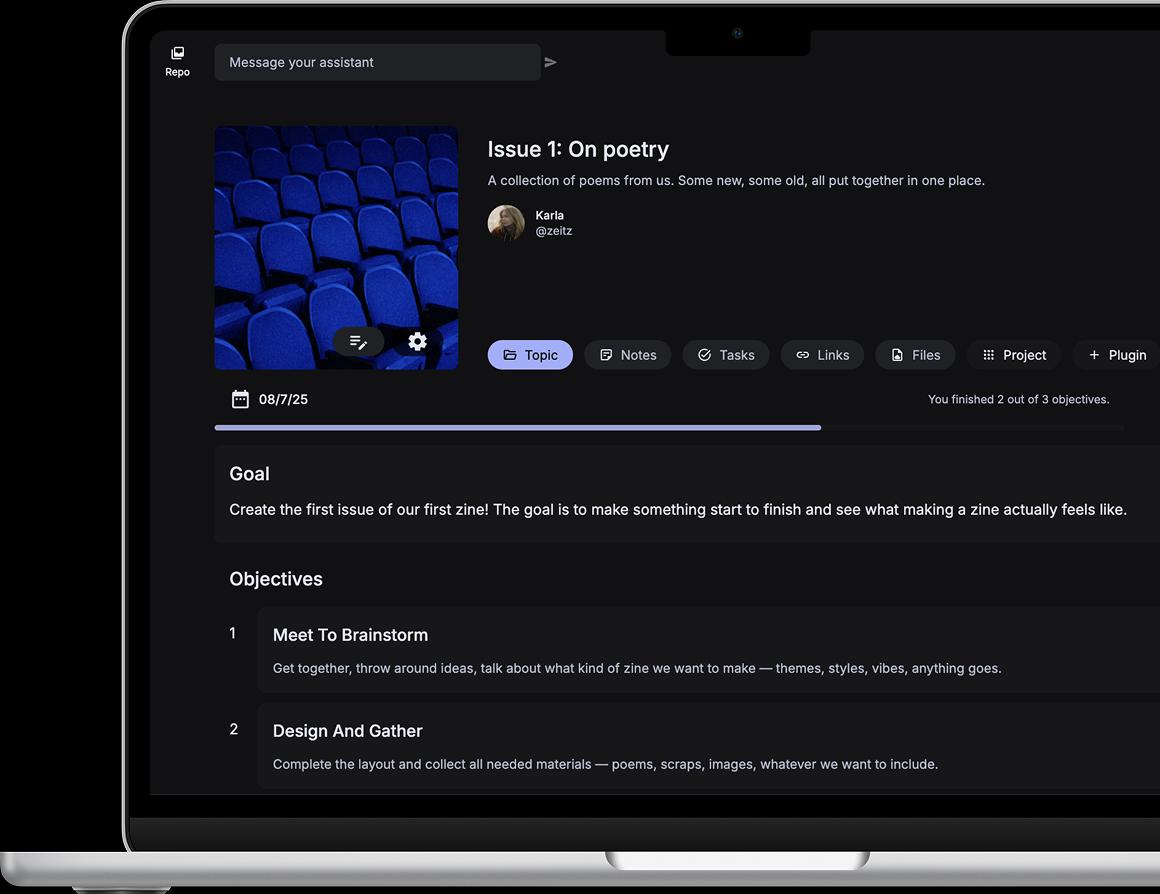Click the calendar icon next to 08/7/25
Viewport: 1160px width, 894px height.
[x=240, y=398]
